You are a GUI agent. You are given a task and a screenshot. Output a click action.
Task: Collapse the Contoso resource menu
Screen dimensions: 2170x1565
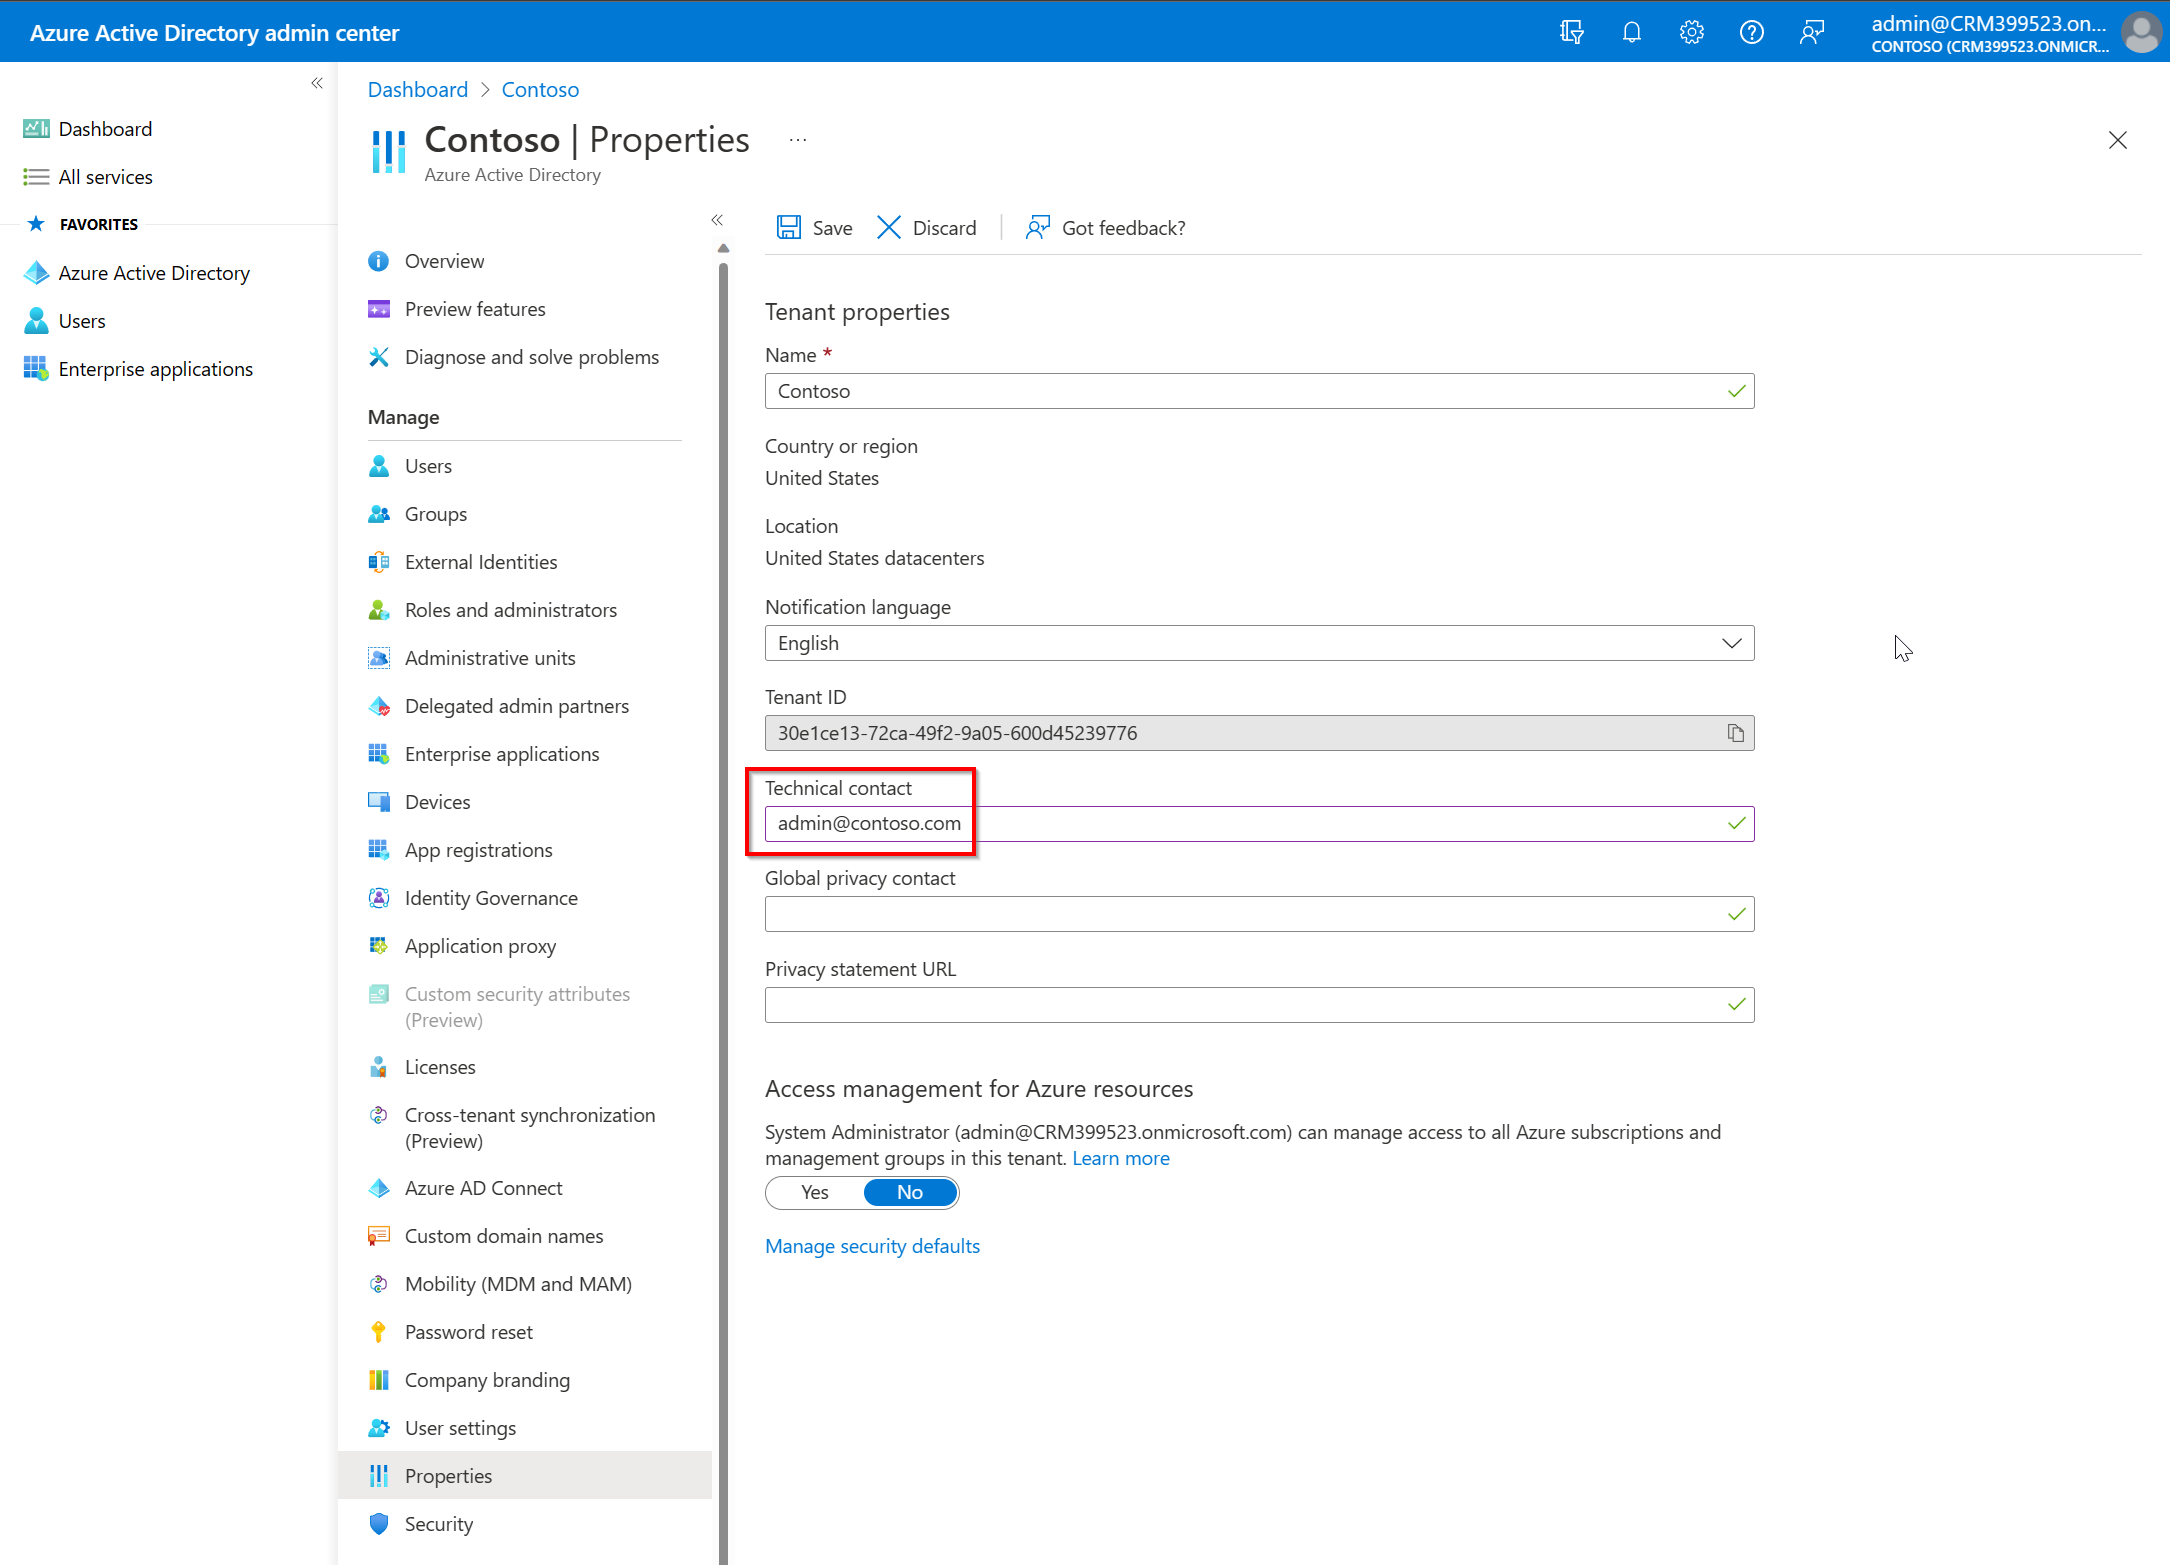point(717,220)
